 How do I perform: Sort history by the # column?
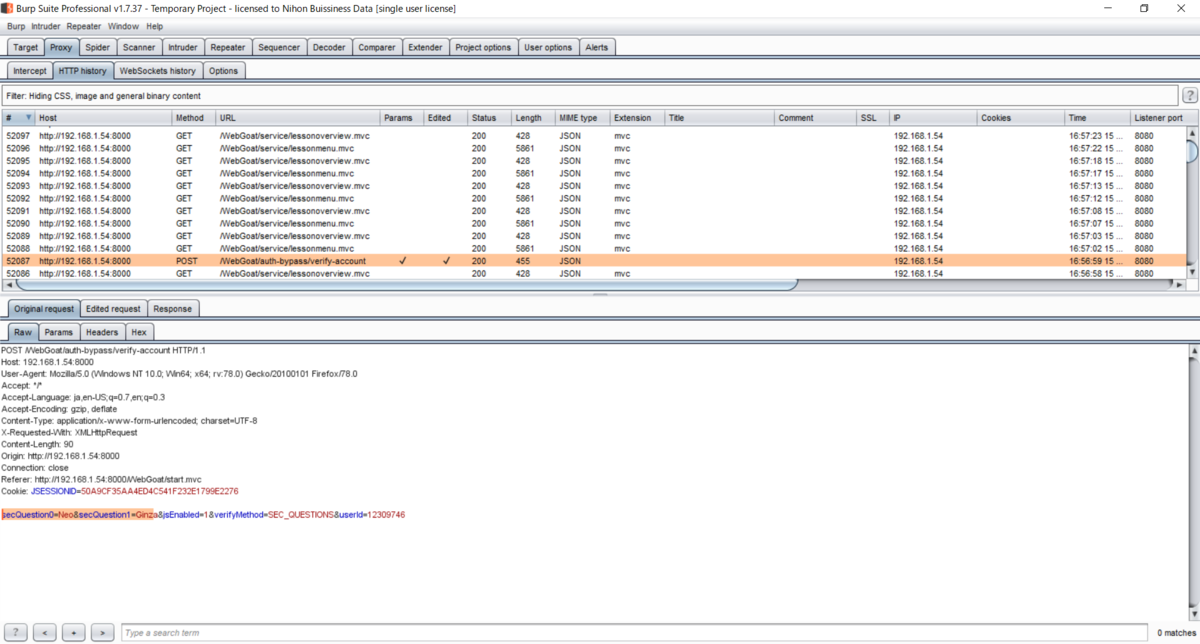[18, 118]
